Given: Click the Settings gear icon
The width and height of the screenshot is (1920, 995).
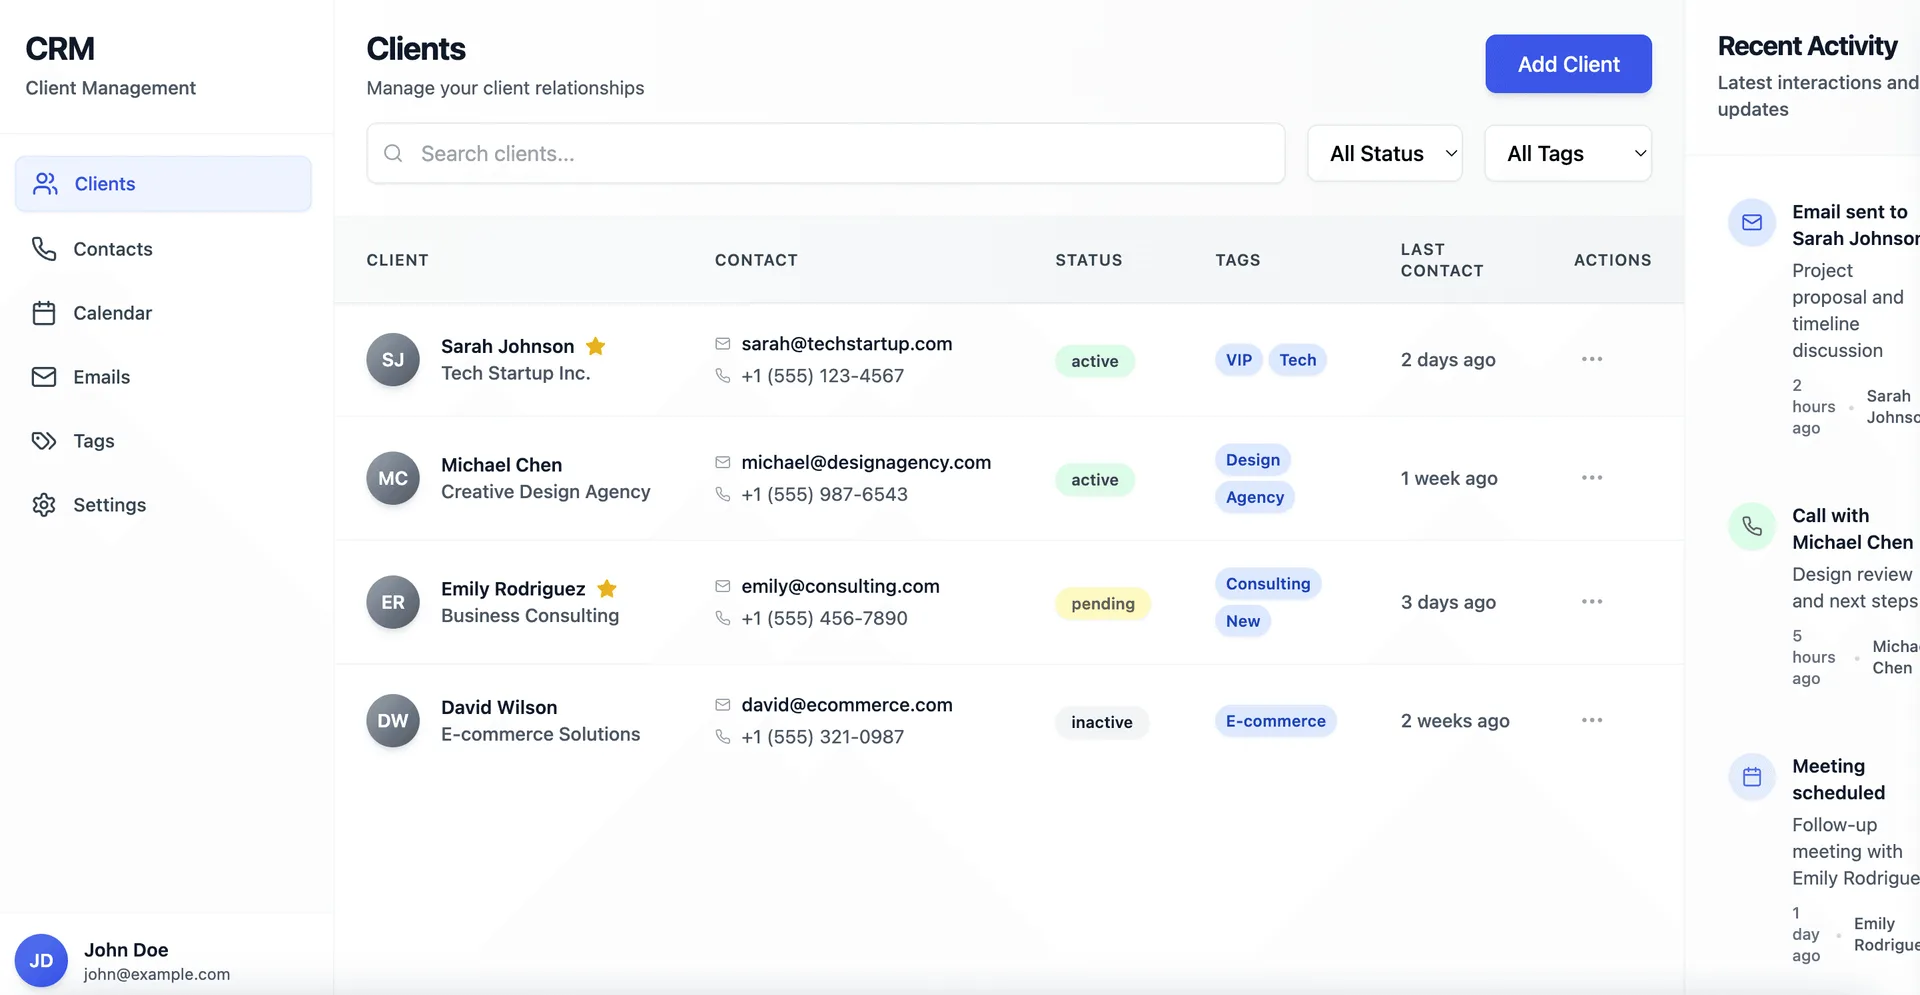Looking at the screenshot, I should click(44, 505).
